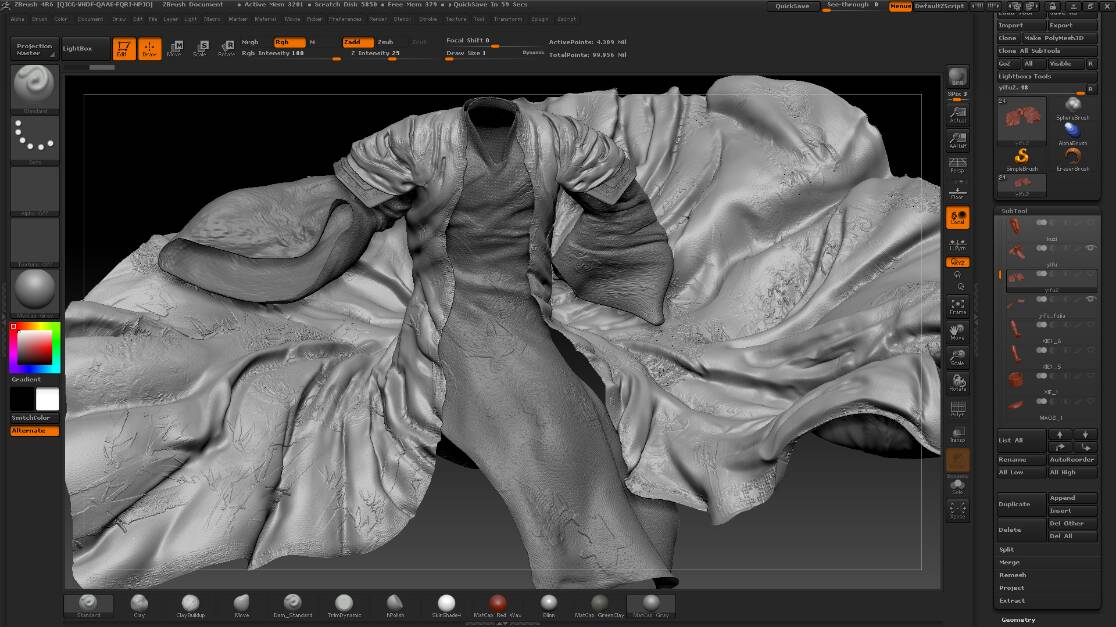Open the Material menu
Image resolution: width=1116 pixels, height=627 pixels.
point(266,19)
